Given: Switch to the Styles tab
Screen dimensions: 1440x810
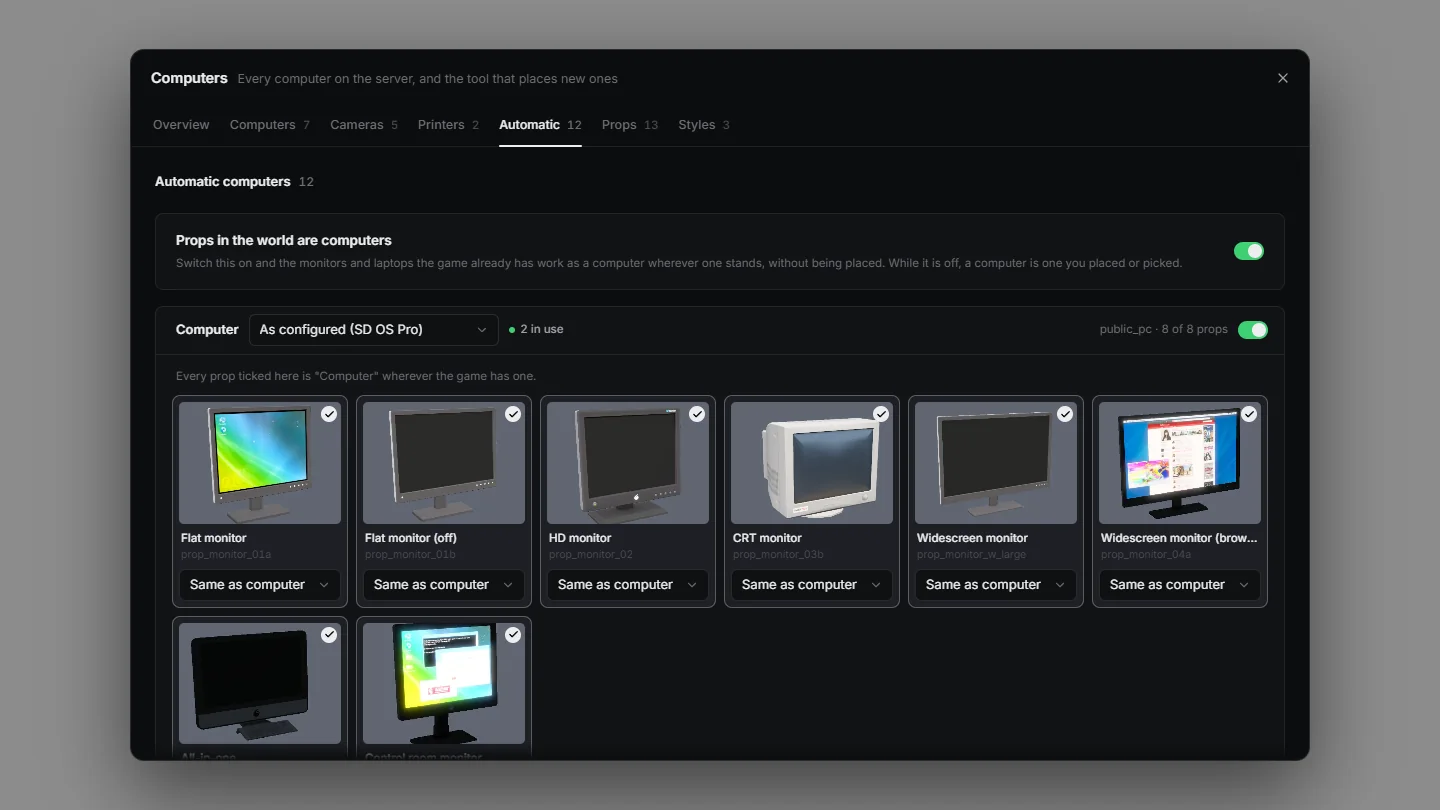Looking at the screenshot, I should [x=704, y=125].
